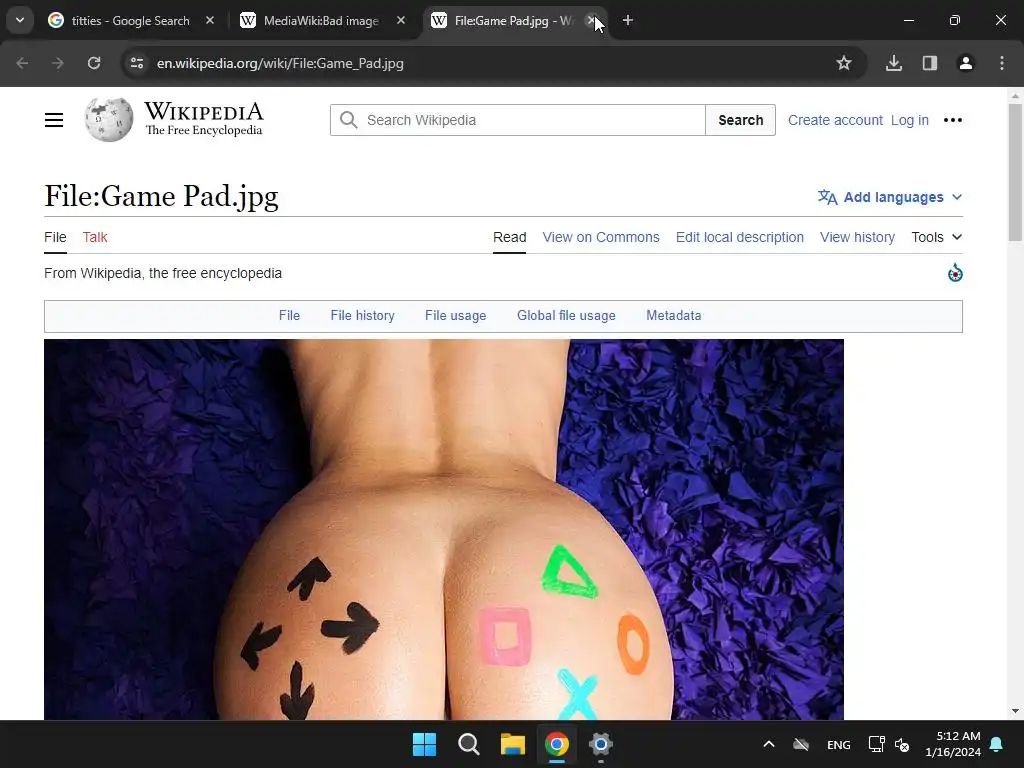Click the Wikimedia Commons icon near page top
Viewport: 1024px width, 768px height.
click(955, 273)
